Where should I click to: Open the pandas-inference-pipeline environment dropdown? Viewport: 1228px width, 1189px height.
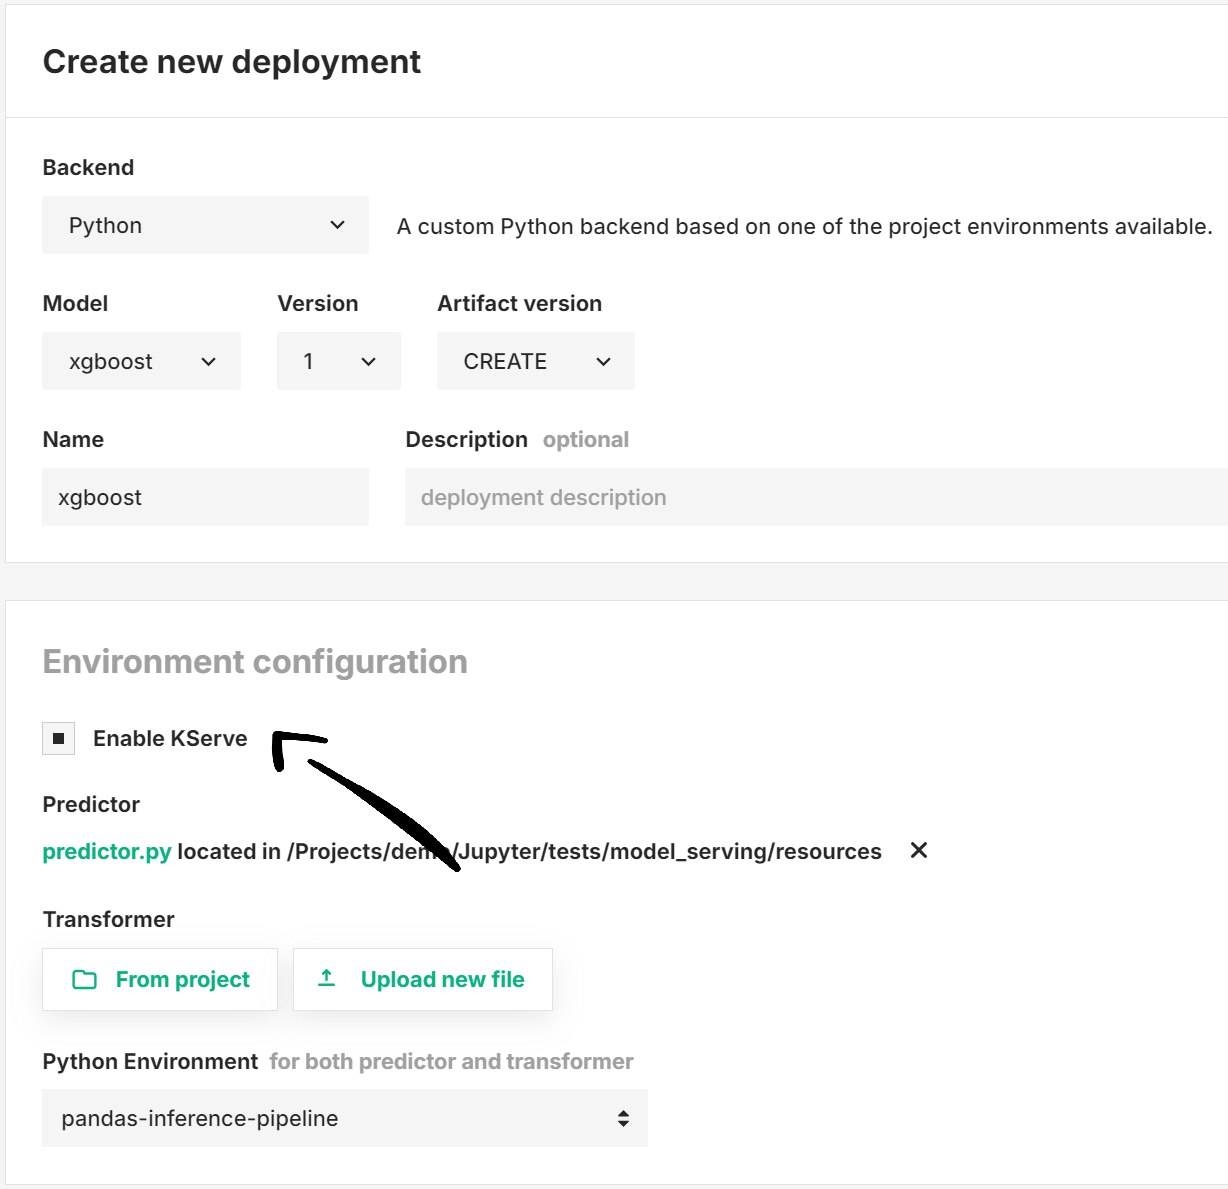[x=345, y=1118]
